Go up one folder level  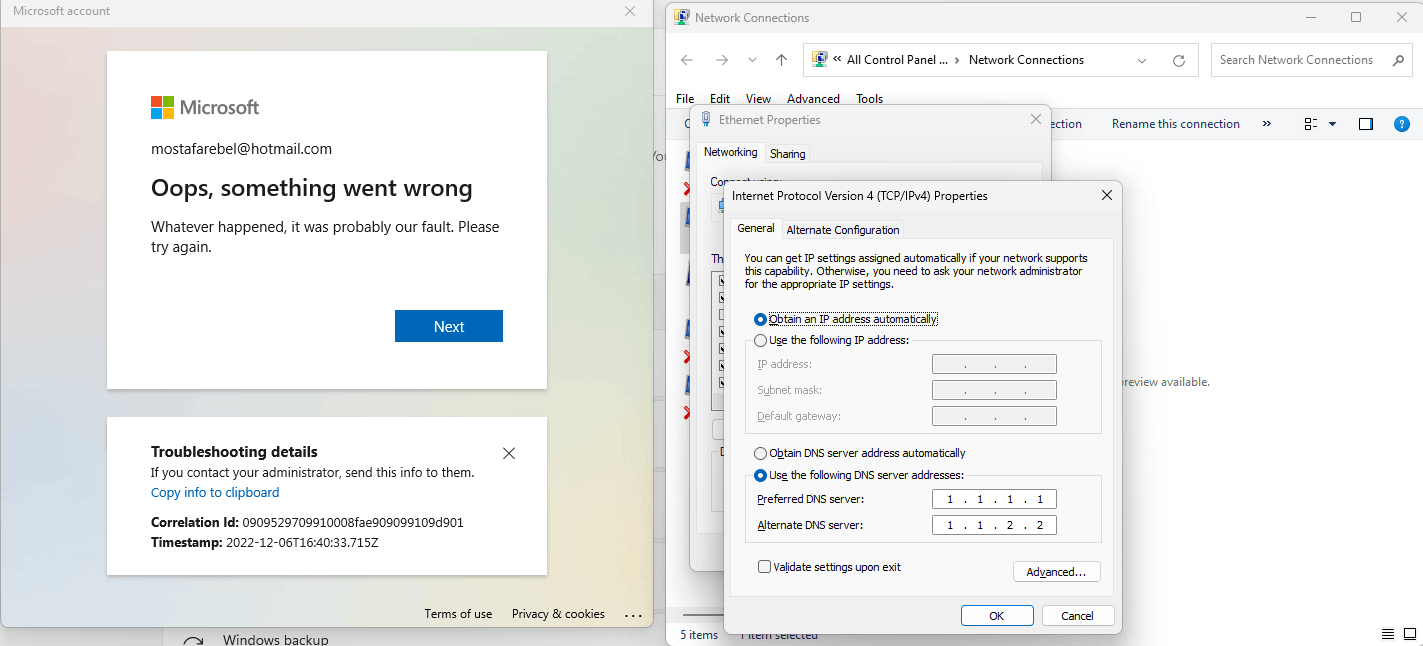click(782, 60)
